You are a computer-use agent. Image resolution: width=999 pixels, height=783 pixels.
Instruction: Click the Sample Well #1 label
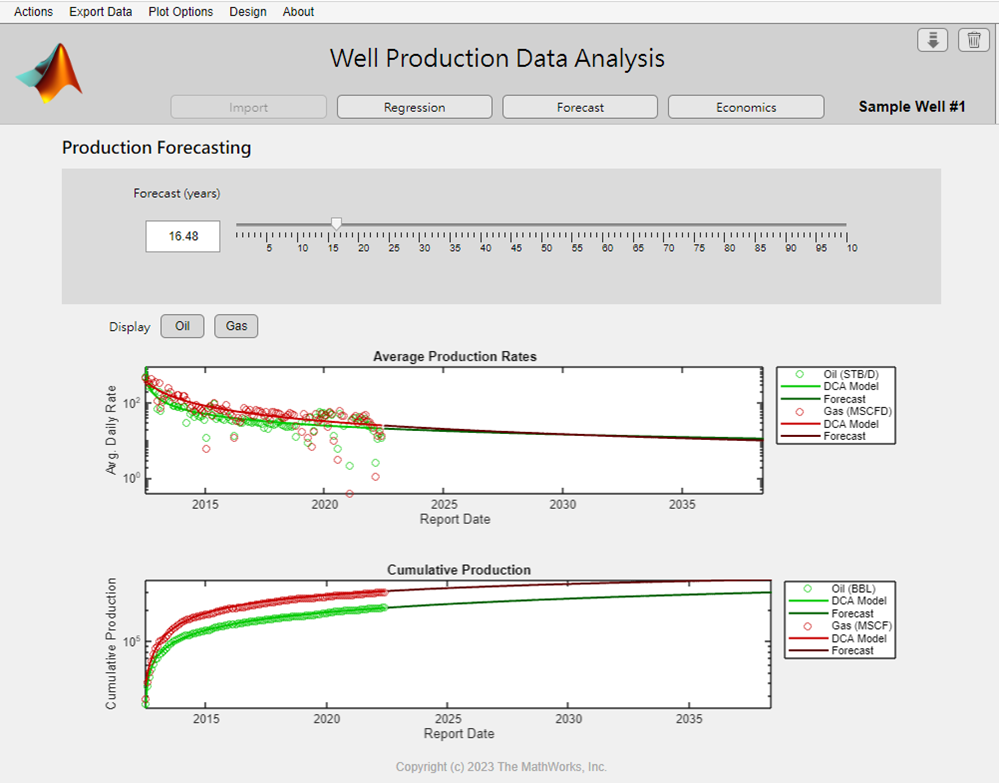point(911,106)
